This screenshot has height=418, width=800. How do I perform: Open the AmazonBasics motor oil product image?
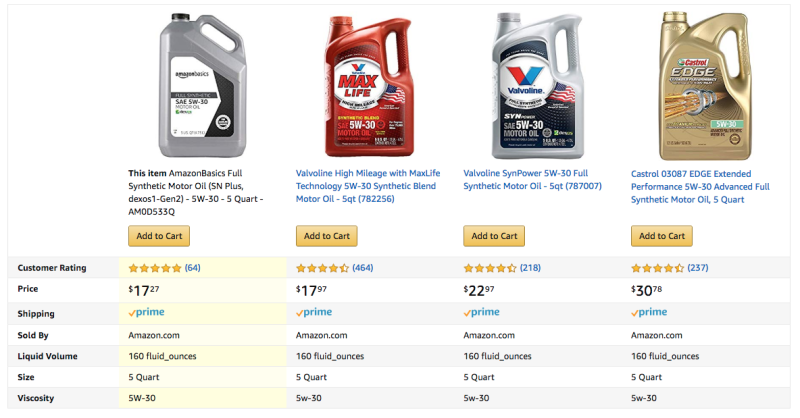pyautogui.click(x=203, y=87)
